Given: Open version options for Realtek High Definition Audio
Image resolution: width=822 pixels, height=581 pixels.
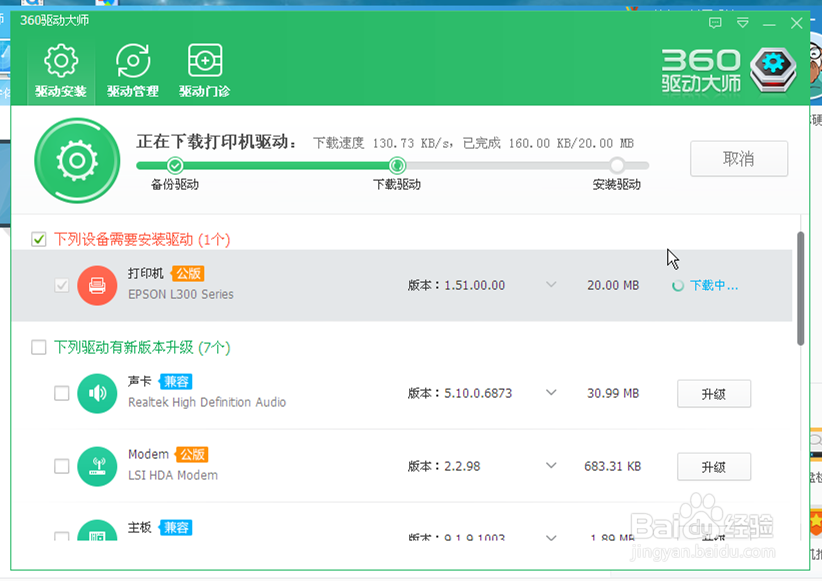Looking at the screenshot, I should (x=551, y=393).
